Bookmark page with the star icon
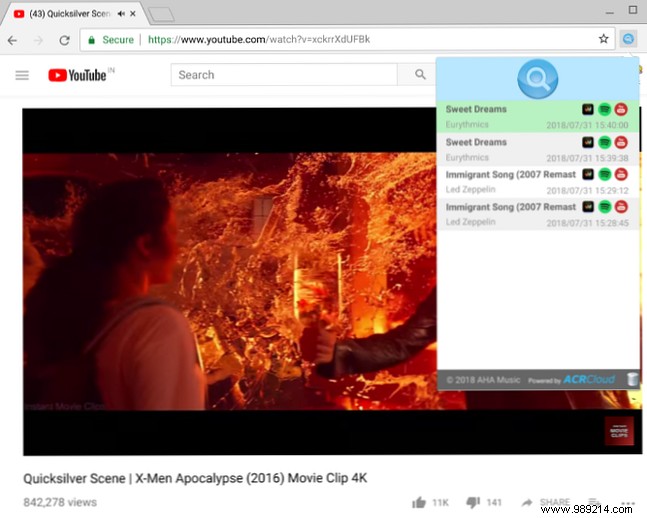Screen dimensions: 647x518 click(x=603, y=39)
